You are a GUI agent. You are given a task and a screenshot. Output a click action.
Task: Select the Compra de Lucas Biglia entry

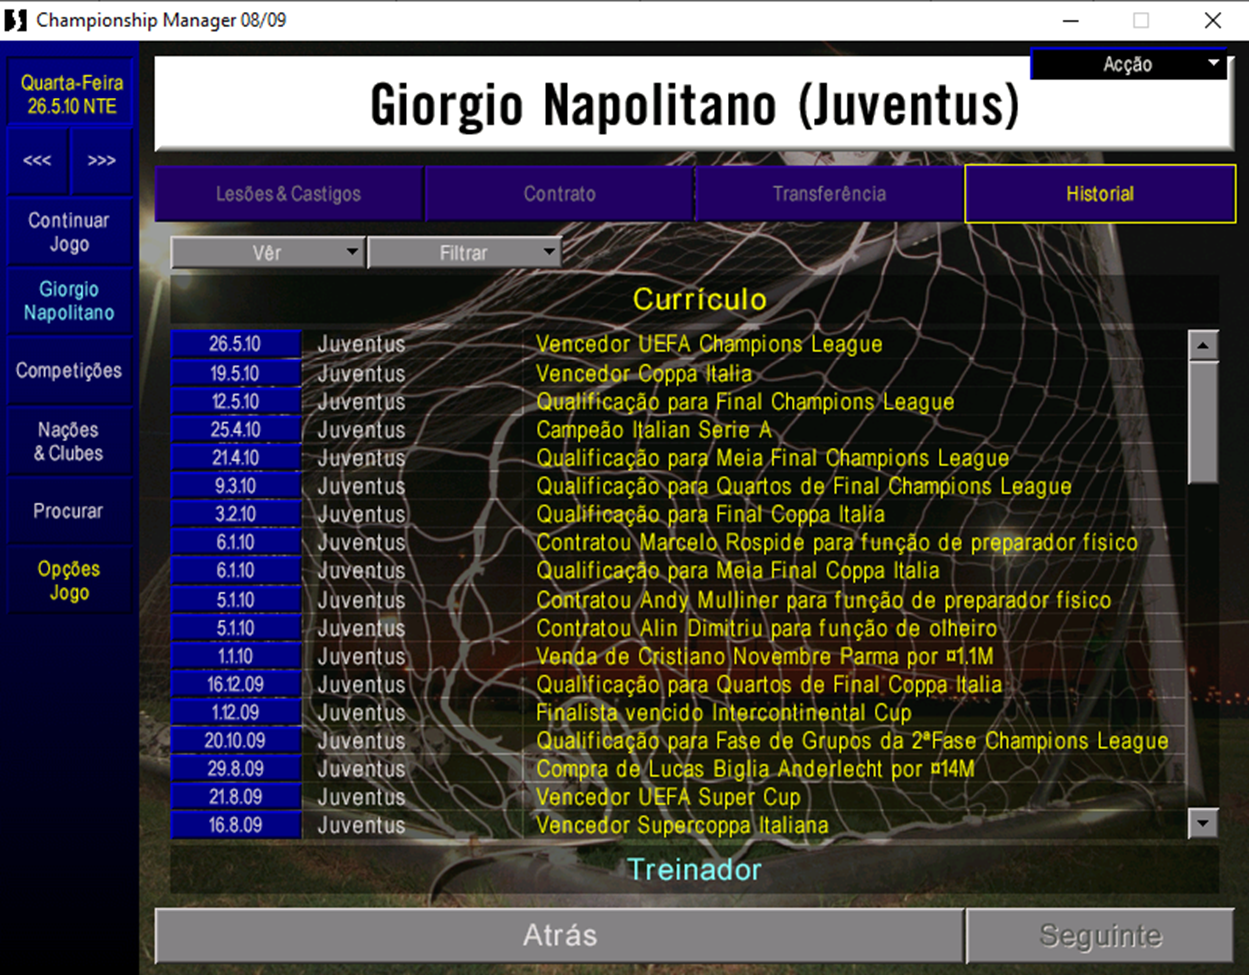pyautogui.click(x=755, y=768)
